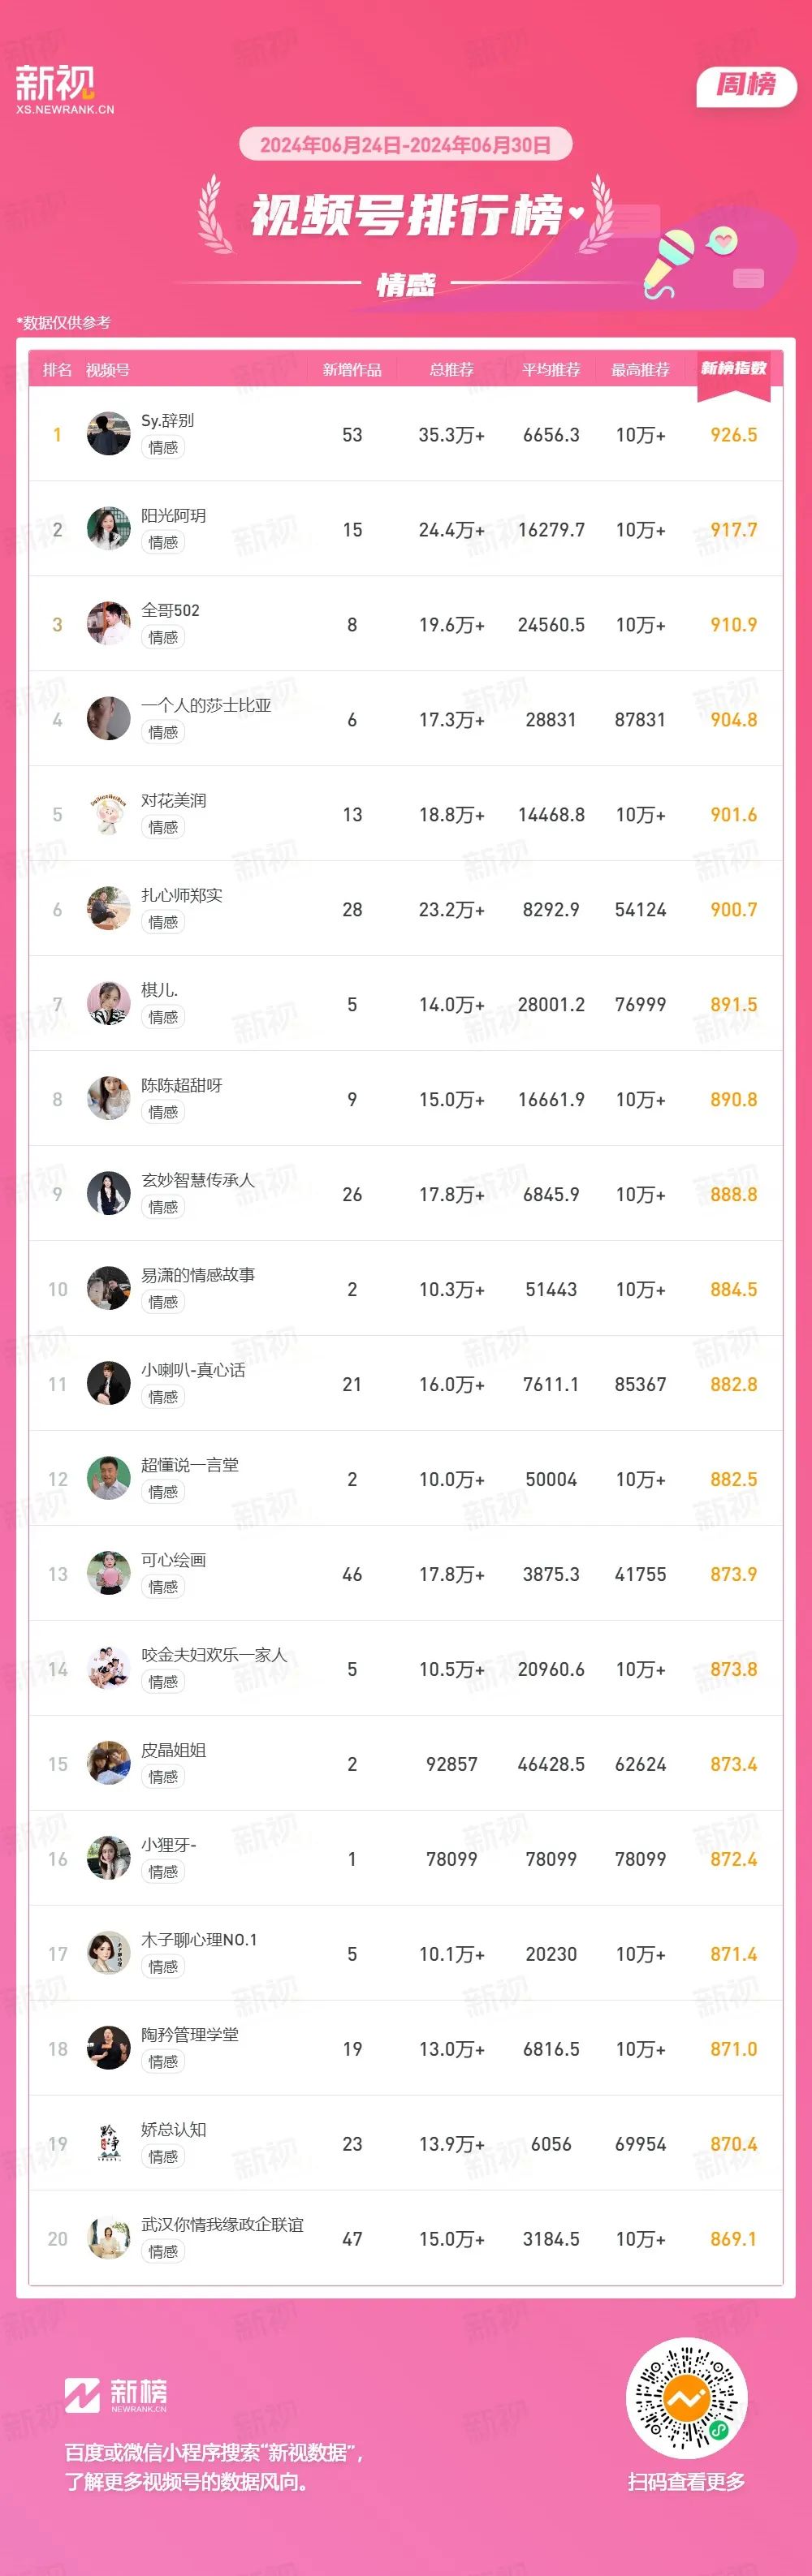Click 阳光阿玥's profile avatar

108,529
